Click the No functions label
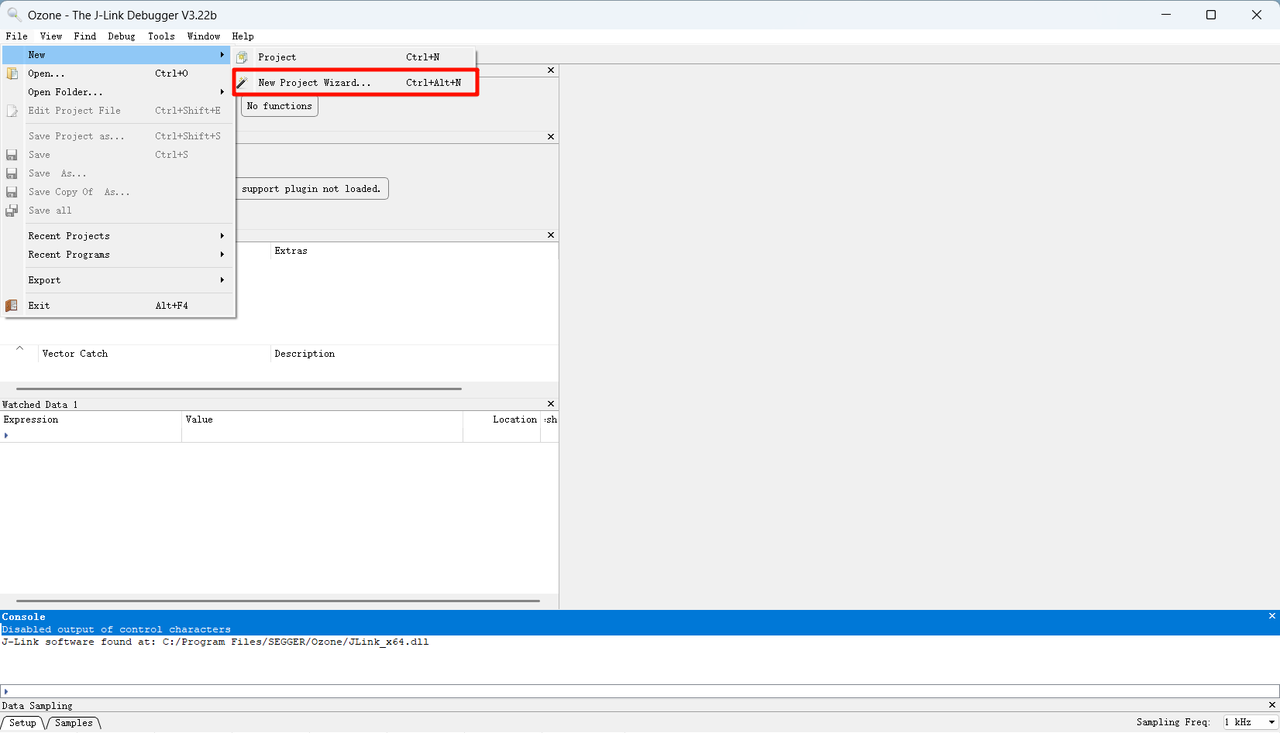 [x=279, y=106]
